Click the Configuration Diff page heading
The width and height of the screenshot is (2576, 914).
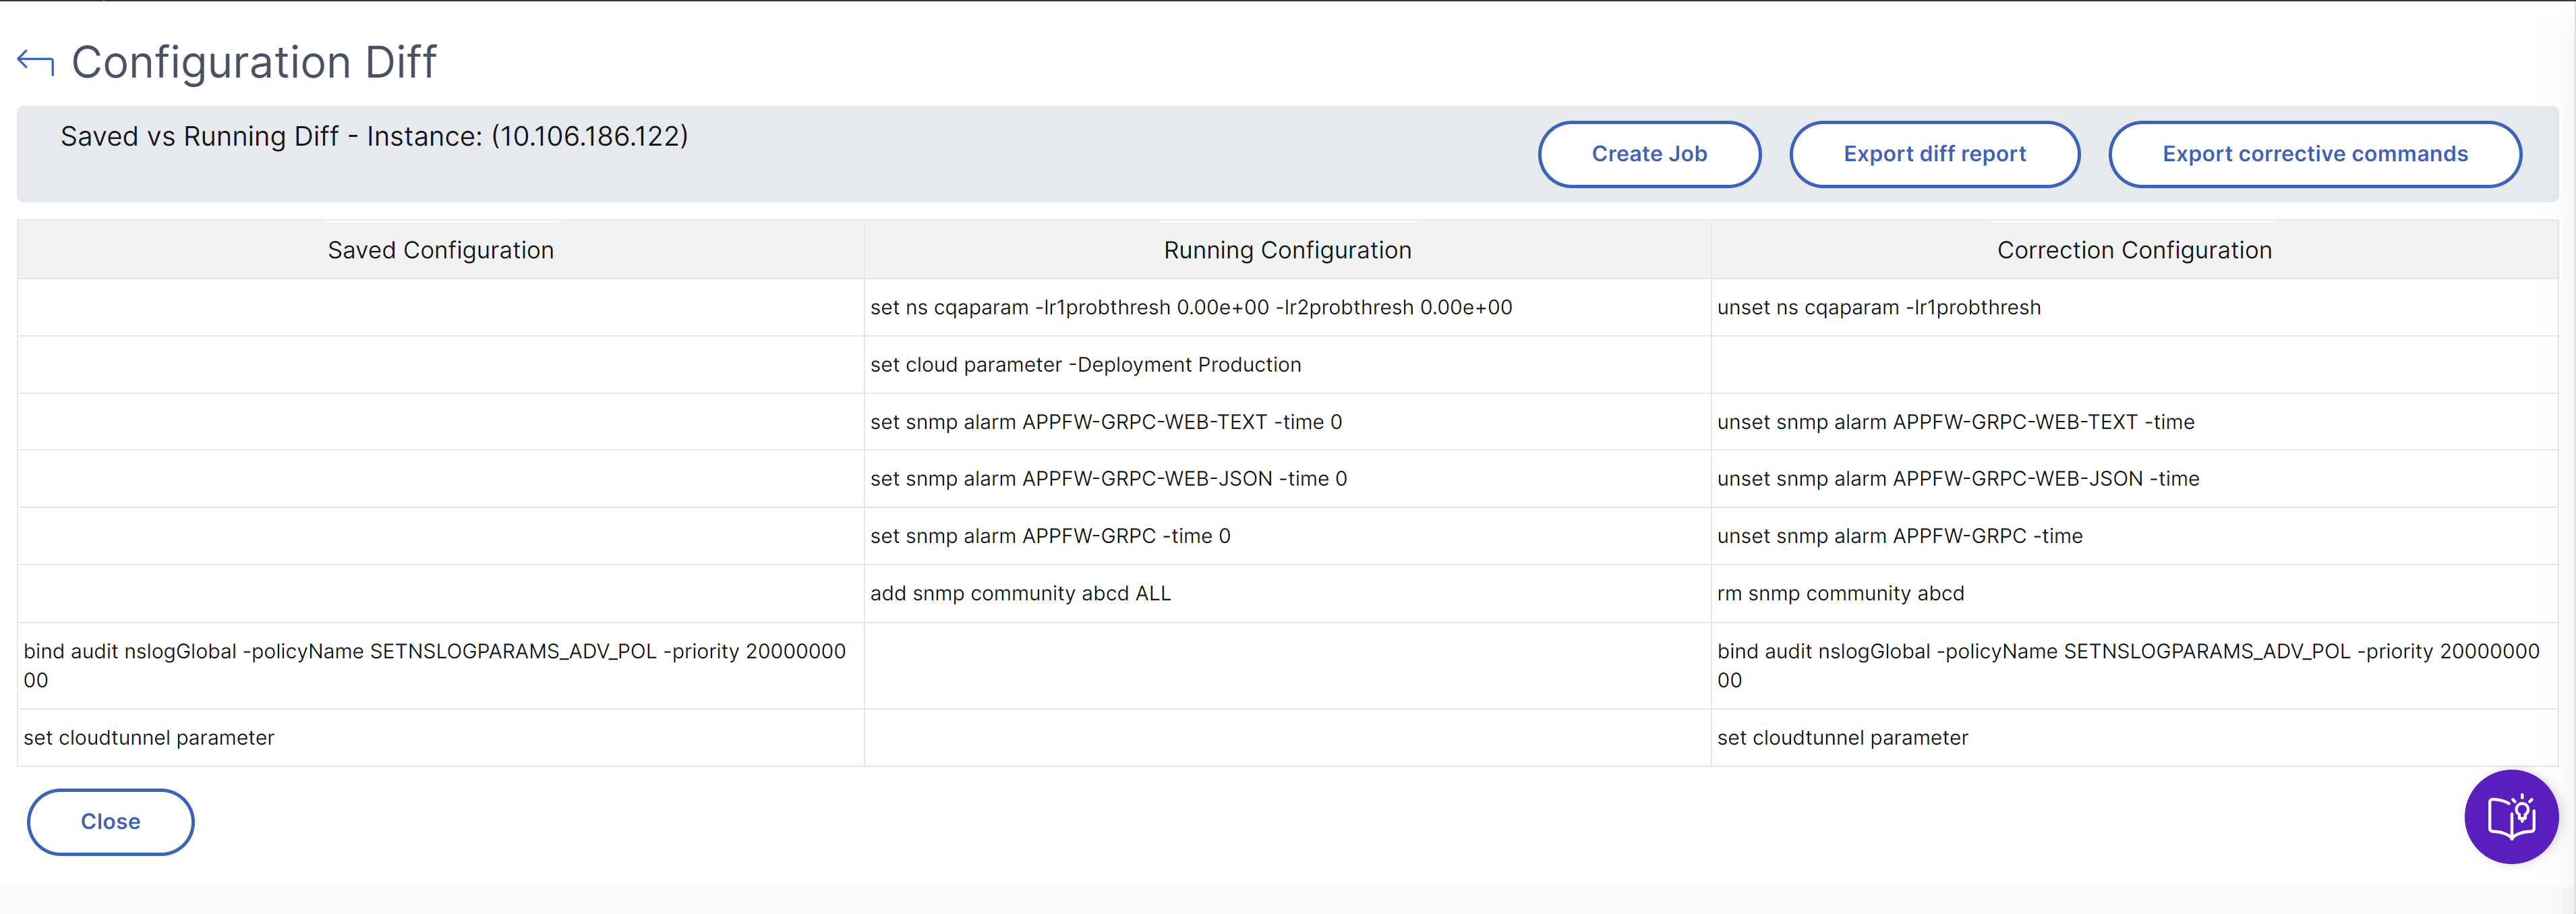tap(254, 62)
